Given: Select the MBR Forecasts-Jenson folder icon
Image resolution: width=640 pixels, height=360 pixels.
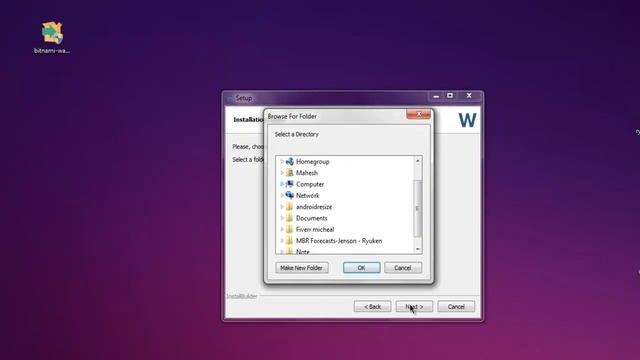Looking at the screenshot, I should [x=289, y=240].
